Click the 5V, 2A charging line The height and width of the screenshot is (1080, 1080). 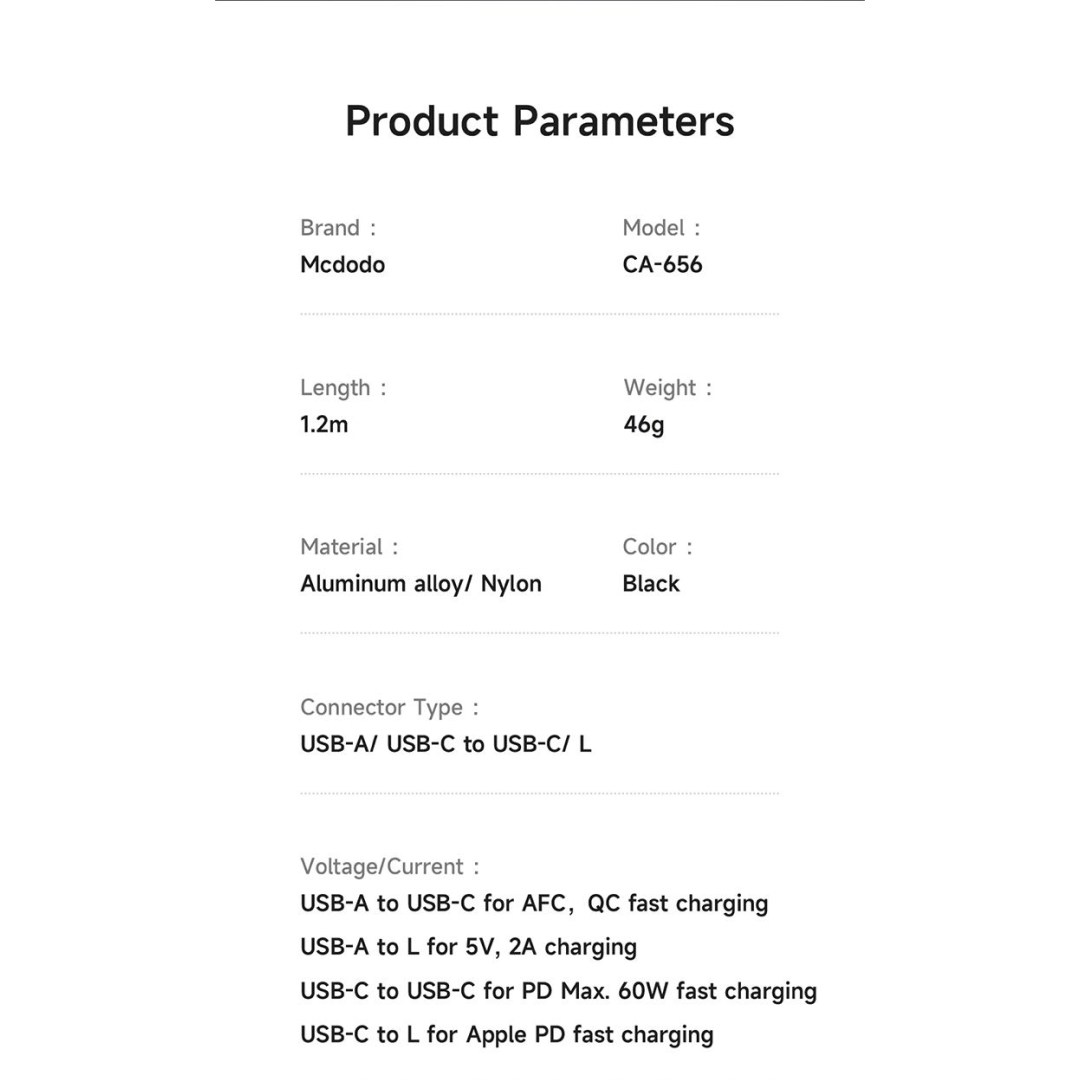coord(468,947)
